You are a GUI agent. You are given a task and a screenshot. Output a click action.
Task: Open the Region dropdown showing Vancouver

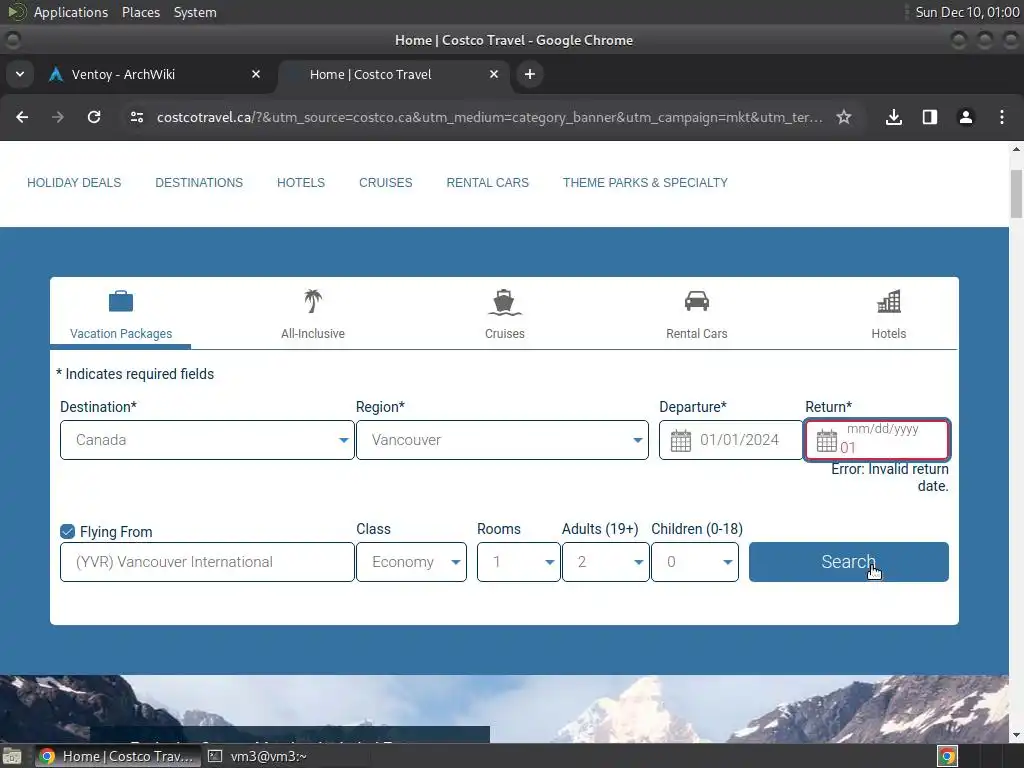pyautogui.click(x=502, y=440)
